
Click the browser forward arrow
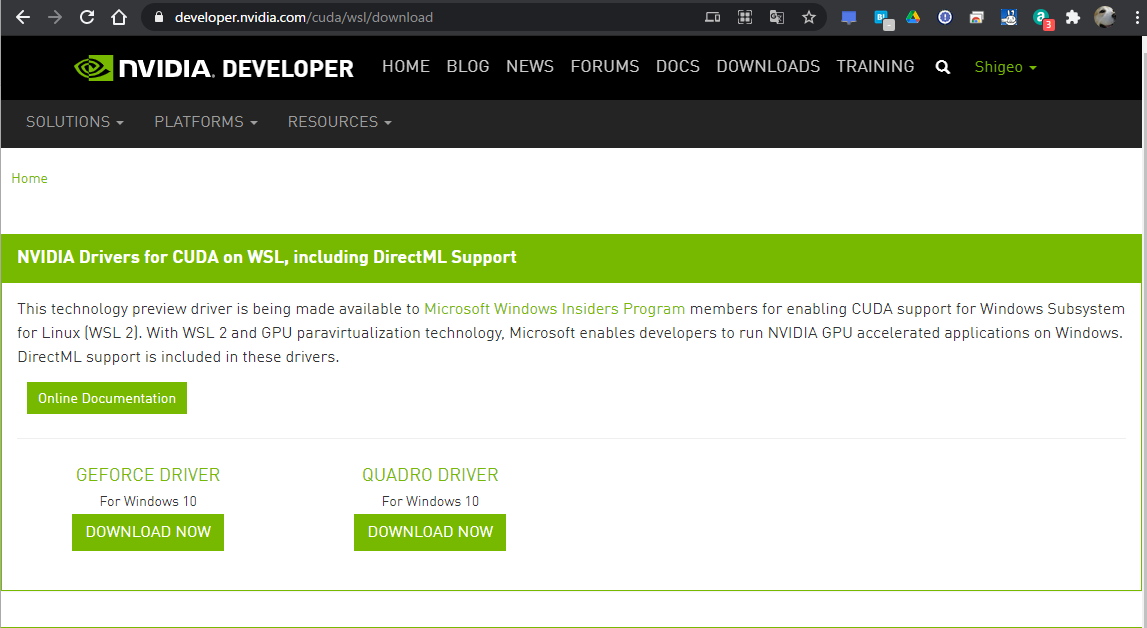pos(55,17)
